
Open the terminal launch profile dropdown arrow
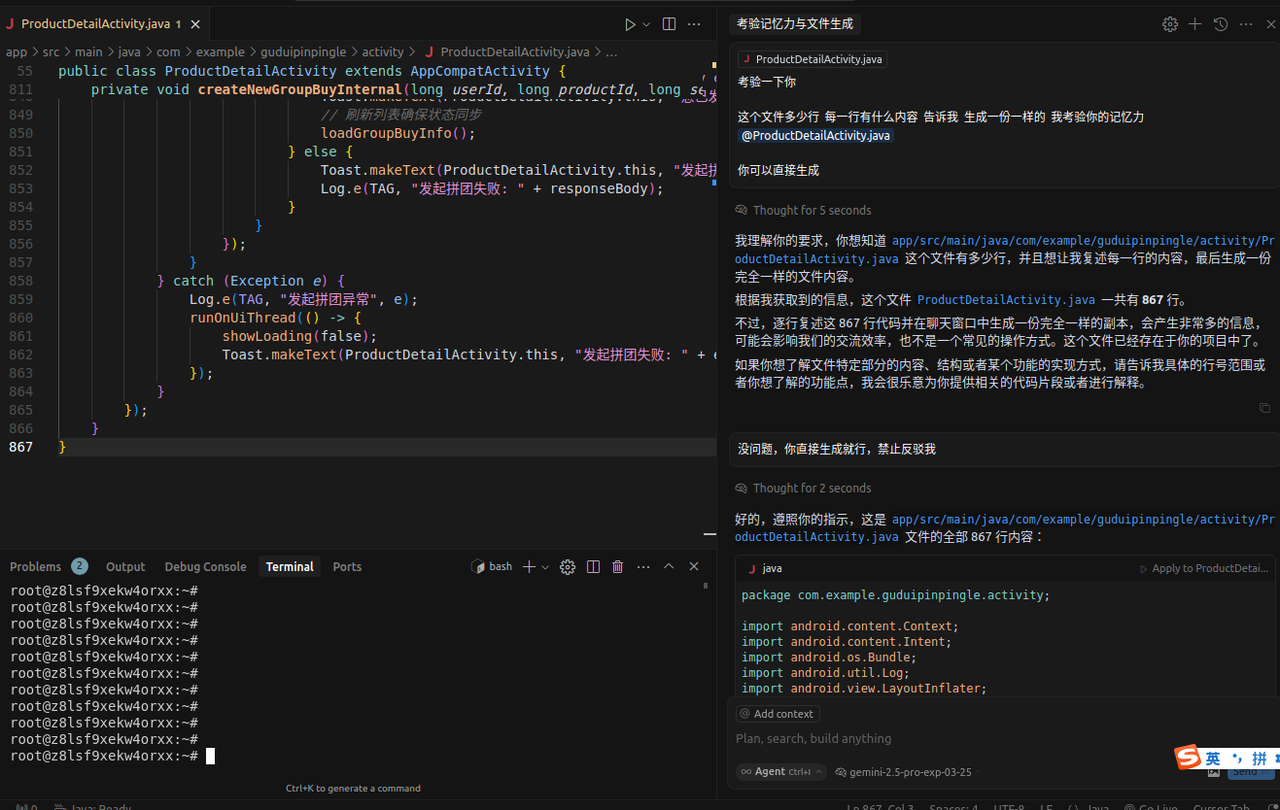(x=545, y=567)
